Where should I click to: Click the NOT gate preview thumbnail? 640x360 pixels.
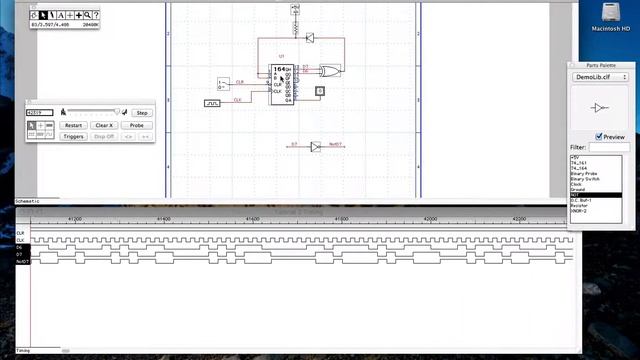(599, 108)
